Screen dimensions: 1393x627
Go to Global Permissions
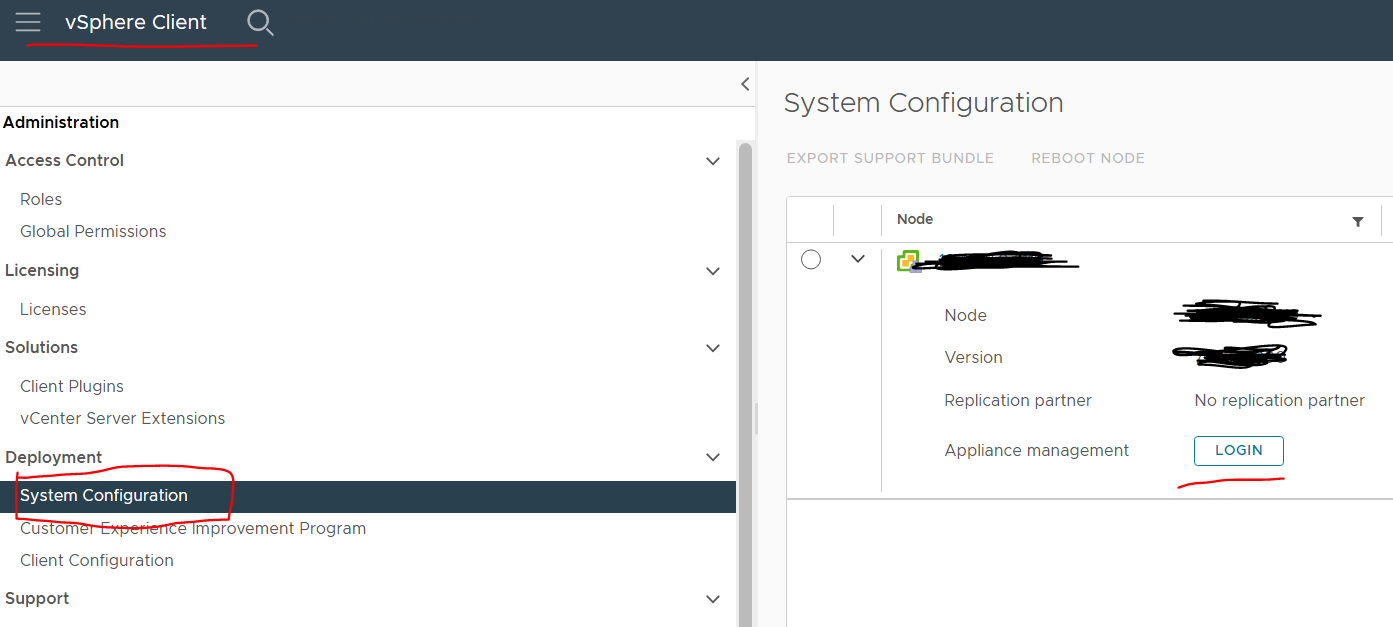click(x=93, y=231)
